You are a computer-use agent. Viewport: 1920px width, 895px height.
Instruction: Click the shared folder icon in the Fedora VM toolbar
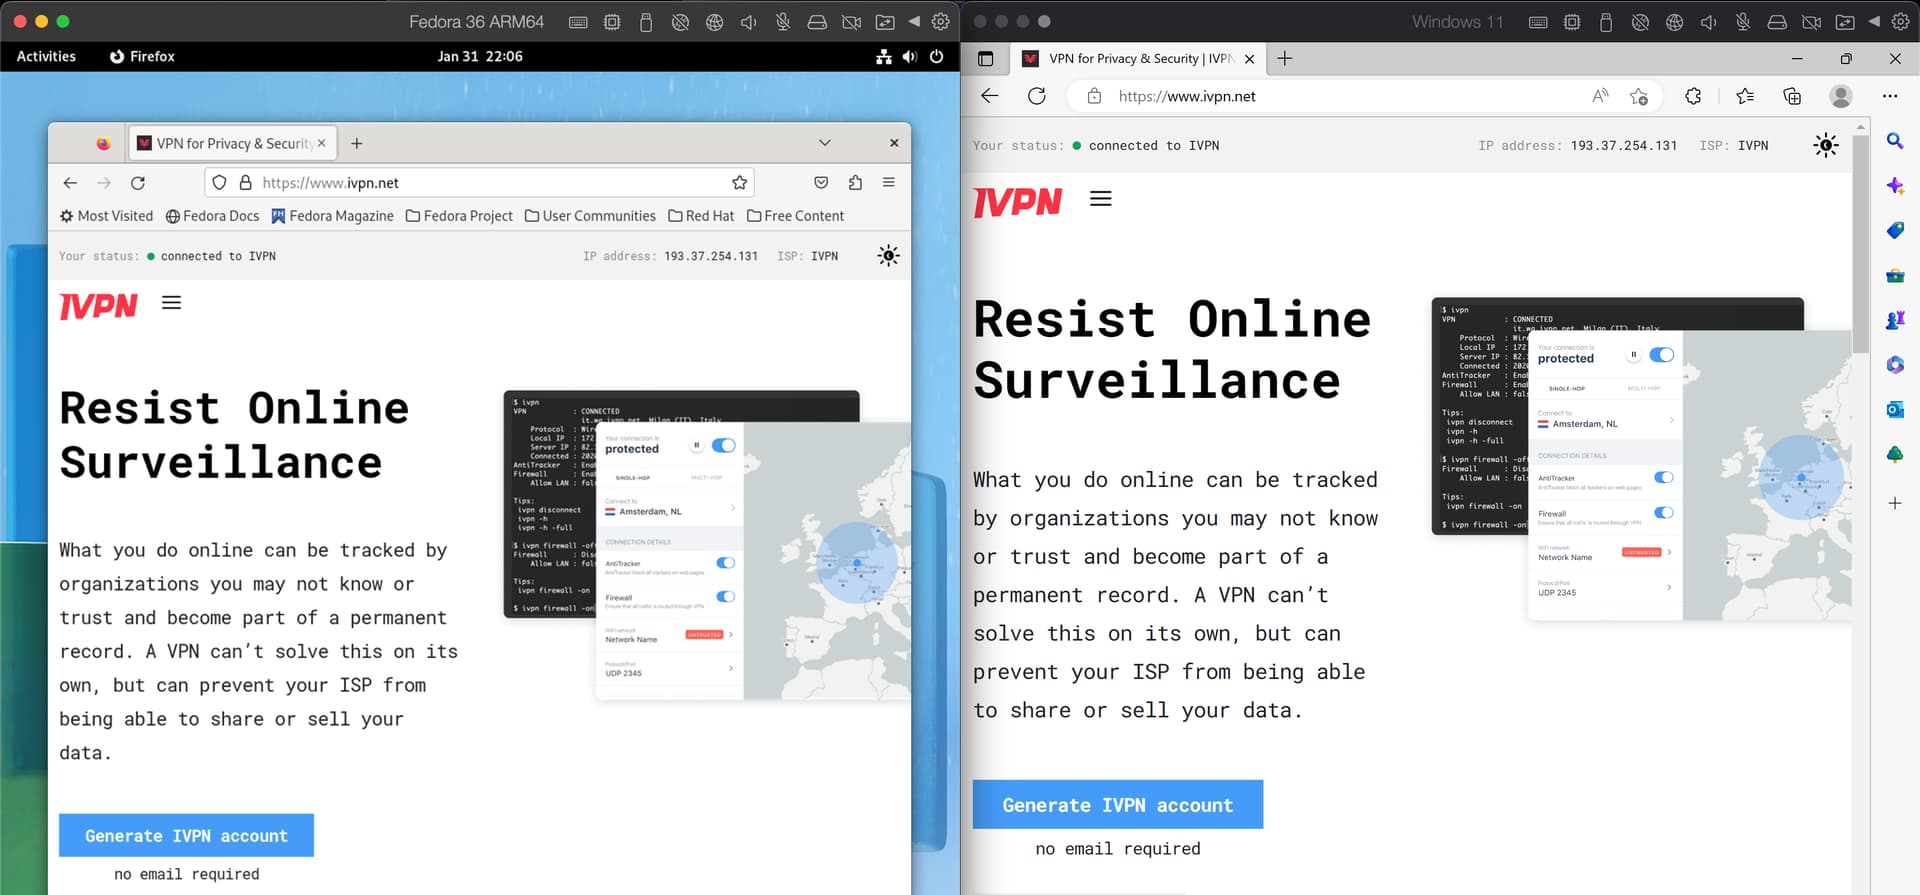885,22
